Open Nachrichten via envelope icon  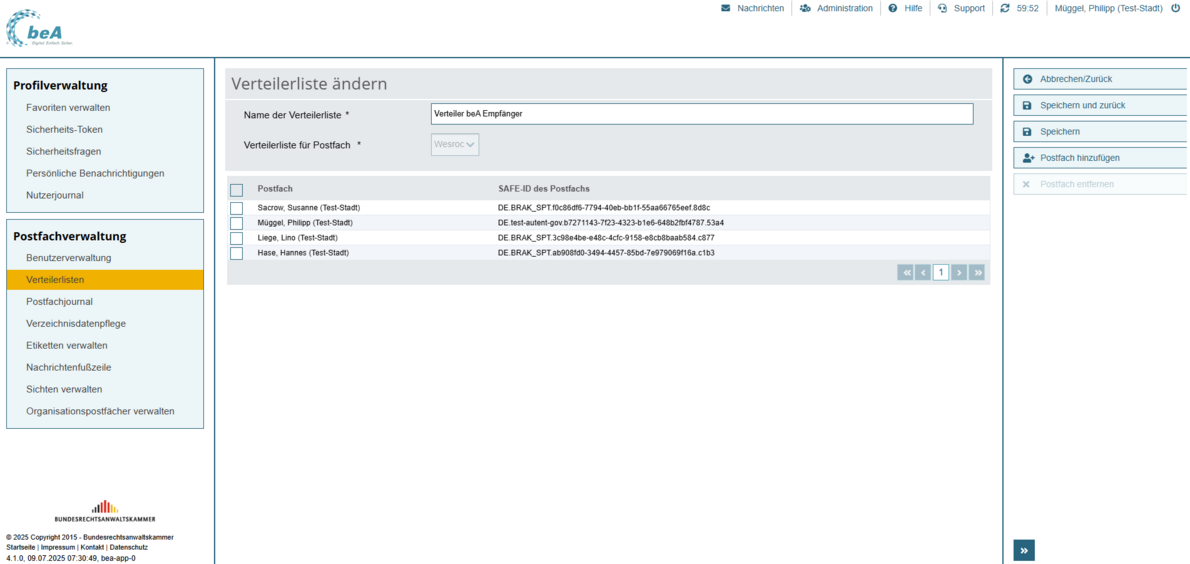coord(726,8)
